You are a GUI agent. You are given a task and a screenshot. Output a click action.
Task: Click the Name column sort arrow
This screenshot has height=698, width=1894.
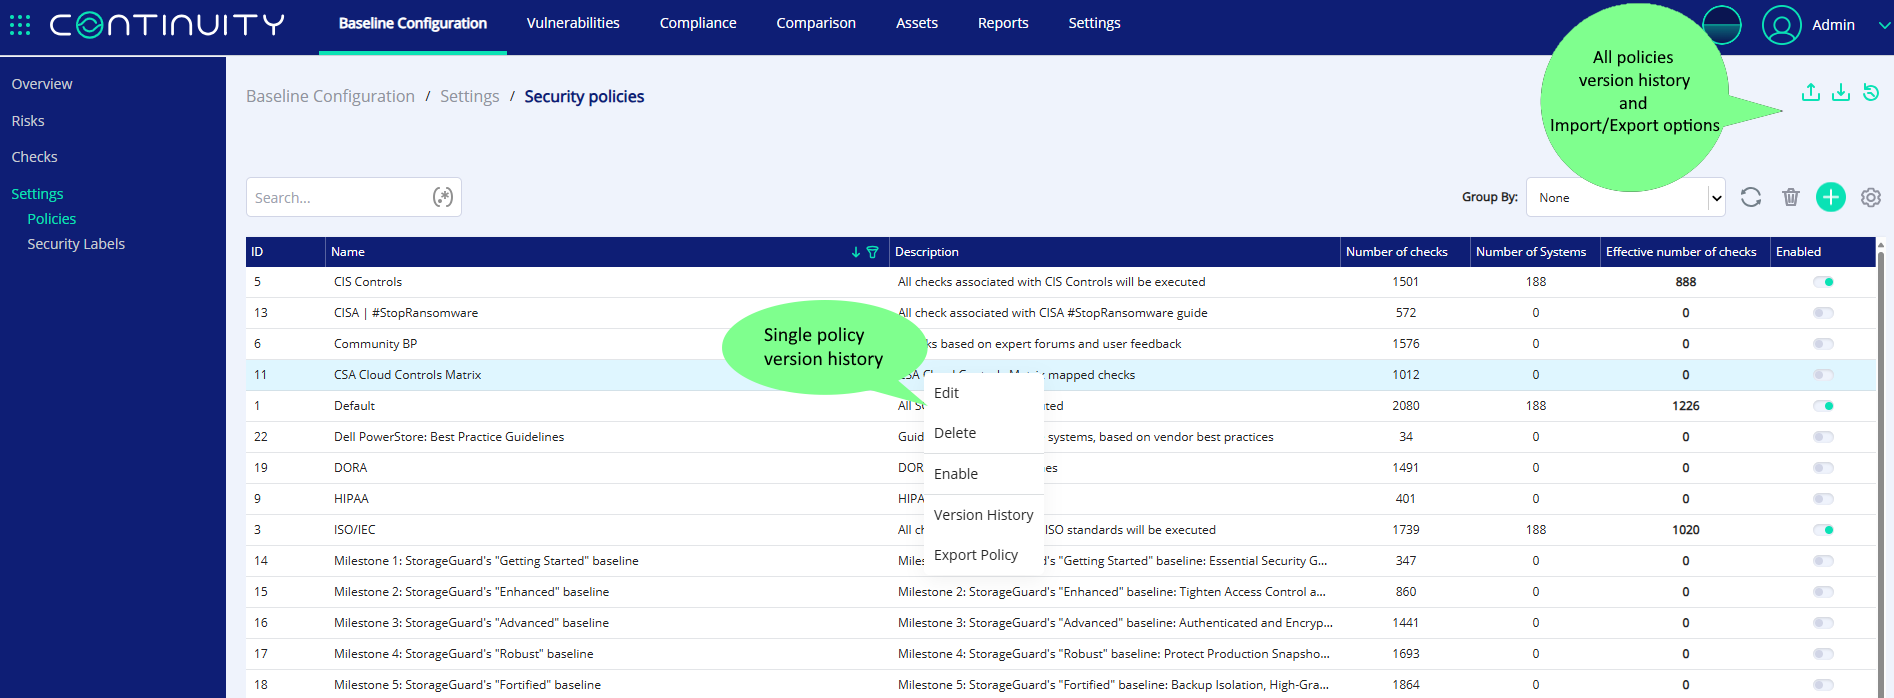coord(856,252)
